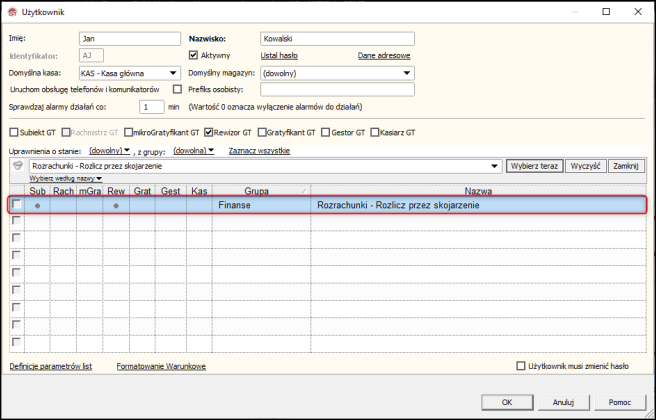Click the app icon in the Użytkownik title bar
This screenshot has height=420, width=656.
(x=13, y=12)
